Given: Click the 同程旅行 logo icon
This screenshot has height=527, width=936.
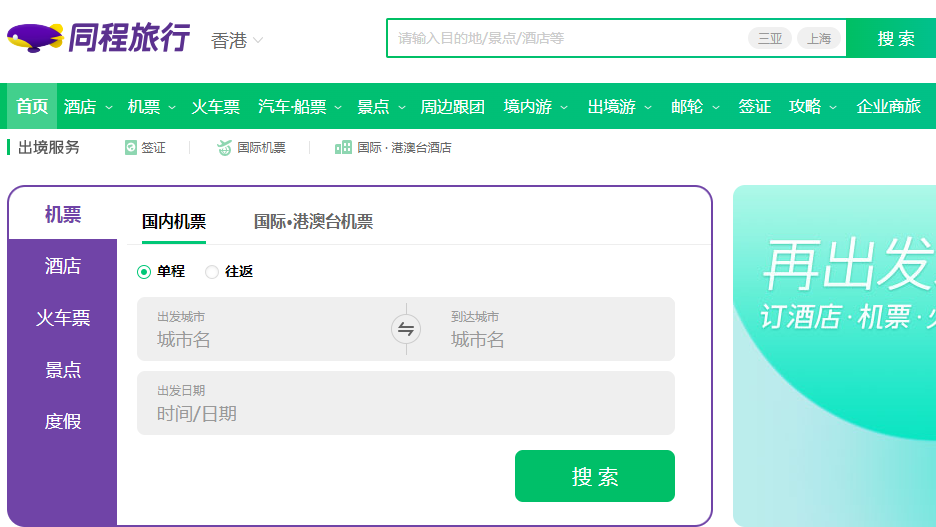Looking at the screenshot, I should pos(36,38).
